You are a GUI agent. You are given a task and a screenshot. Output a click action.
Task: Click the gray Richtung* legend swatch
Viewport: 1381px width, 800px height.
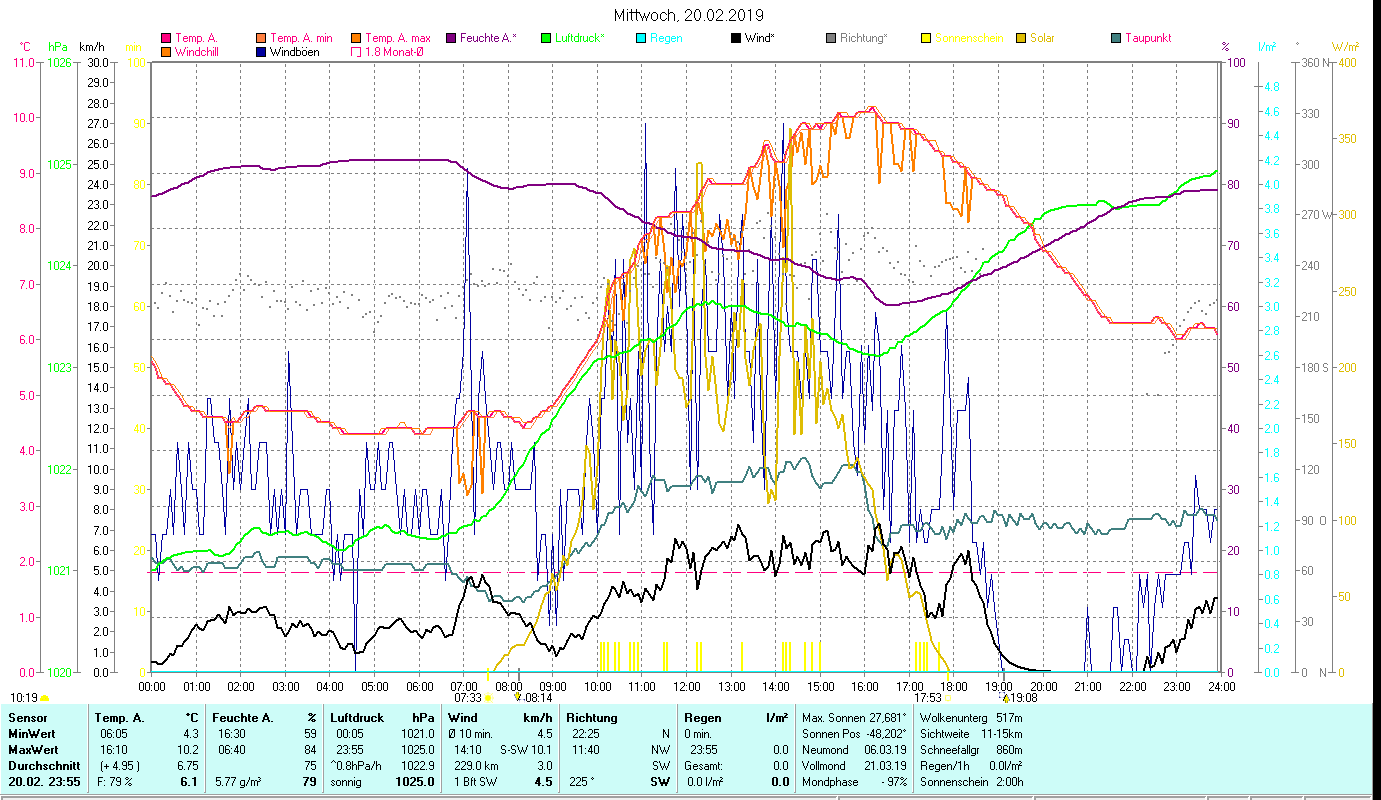point(830,38)
